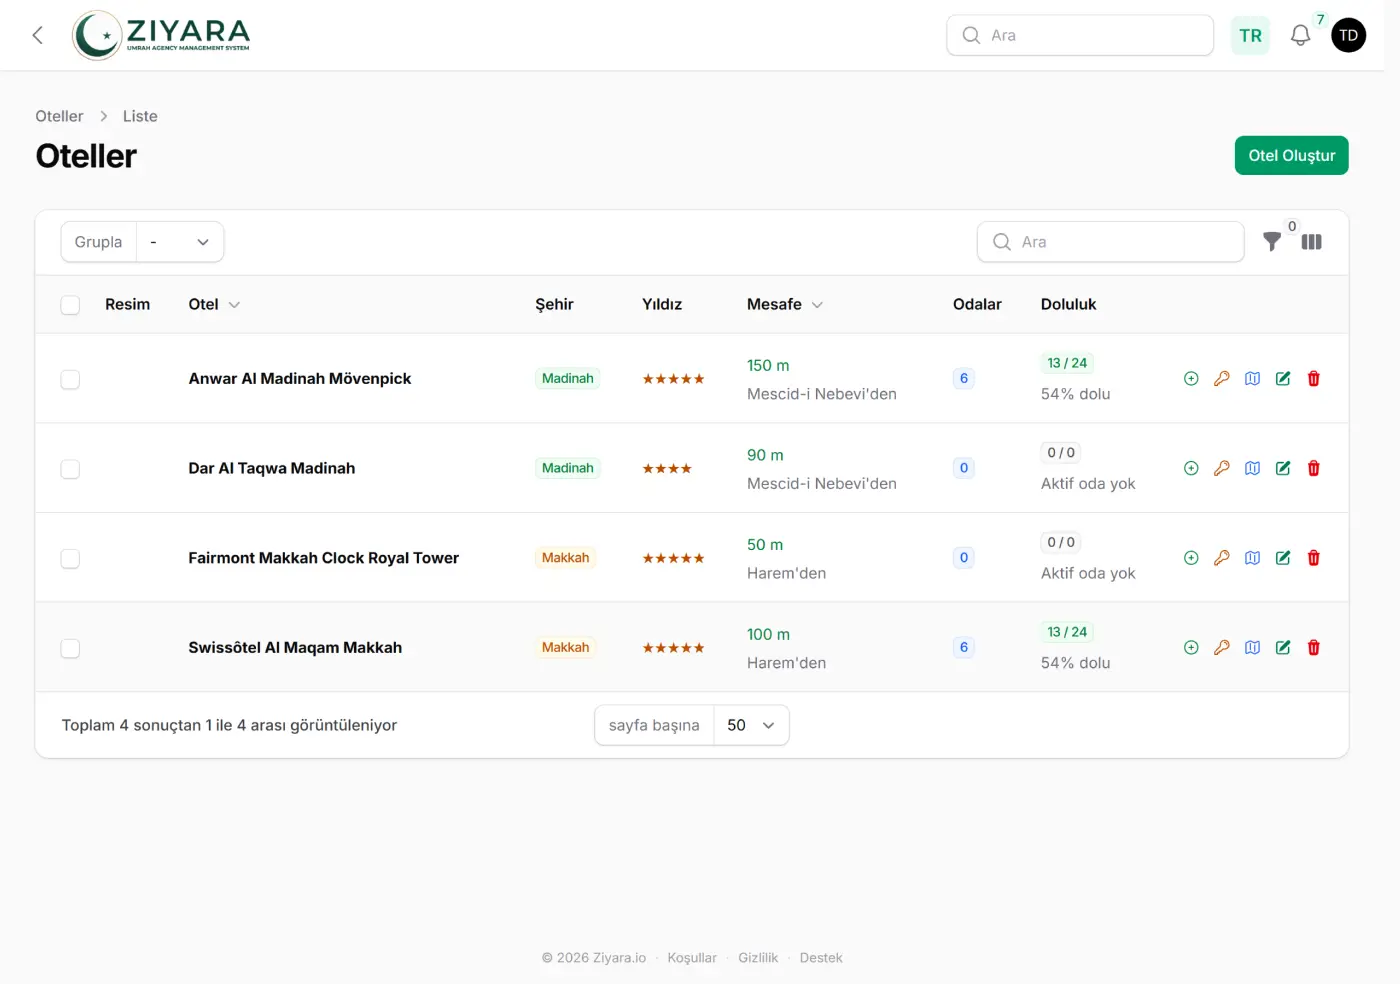Image resolution: width=1400 pixels, height=984 pixels.
Task: Click the Şehir column header
Action: pos(554,305)
